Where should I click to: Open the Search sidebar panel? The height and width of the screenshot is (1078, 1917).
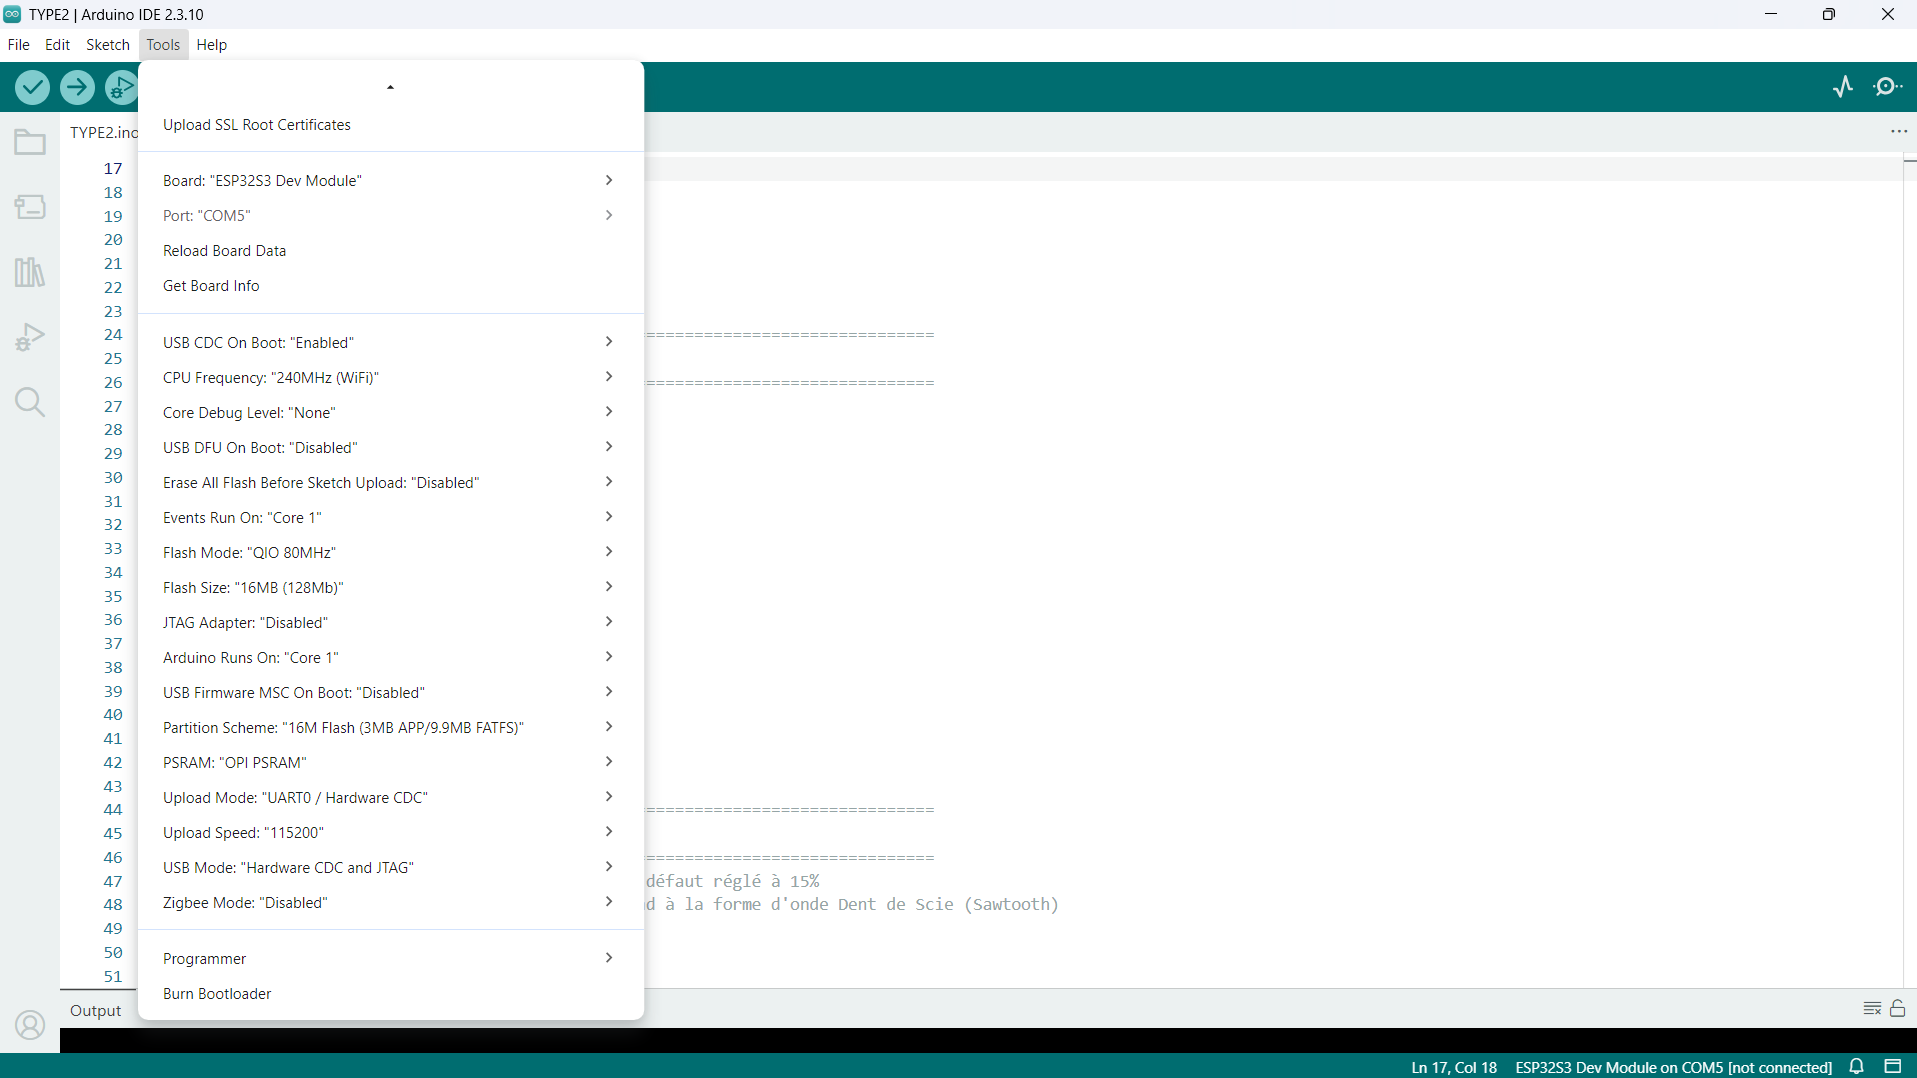[30, 402]
